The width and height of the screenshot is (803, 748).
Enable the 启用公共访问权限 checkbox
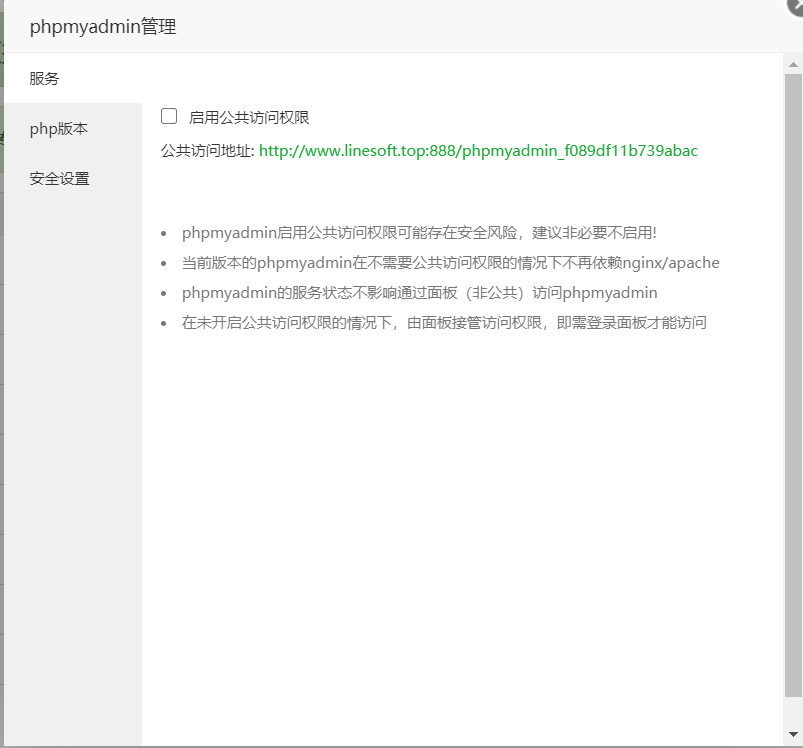169,116
